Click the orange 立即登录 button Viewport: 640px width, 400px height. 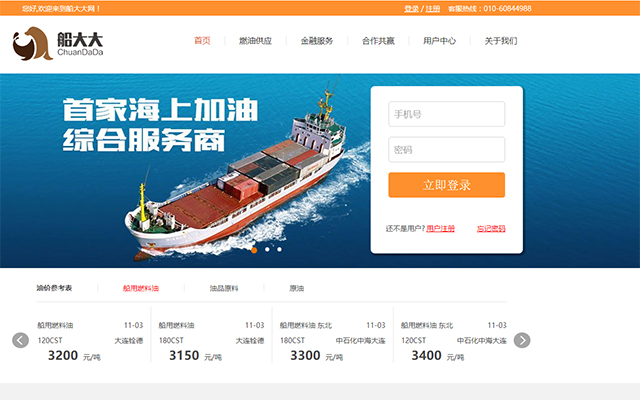[x=447, y=185]
